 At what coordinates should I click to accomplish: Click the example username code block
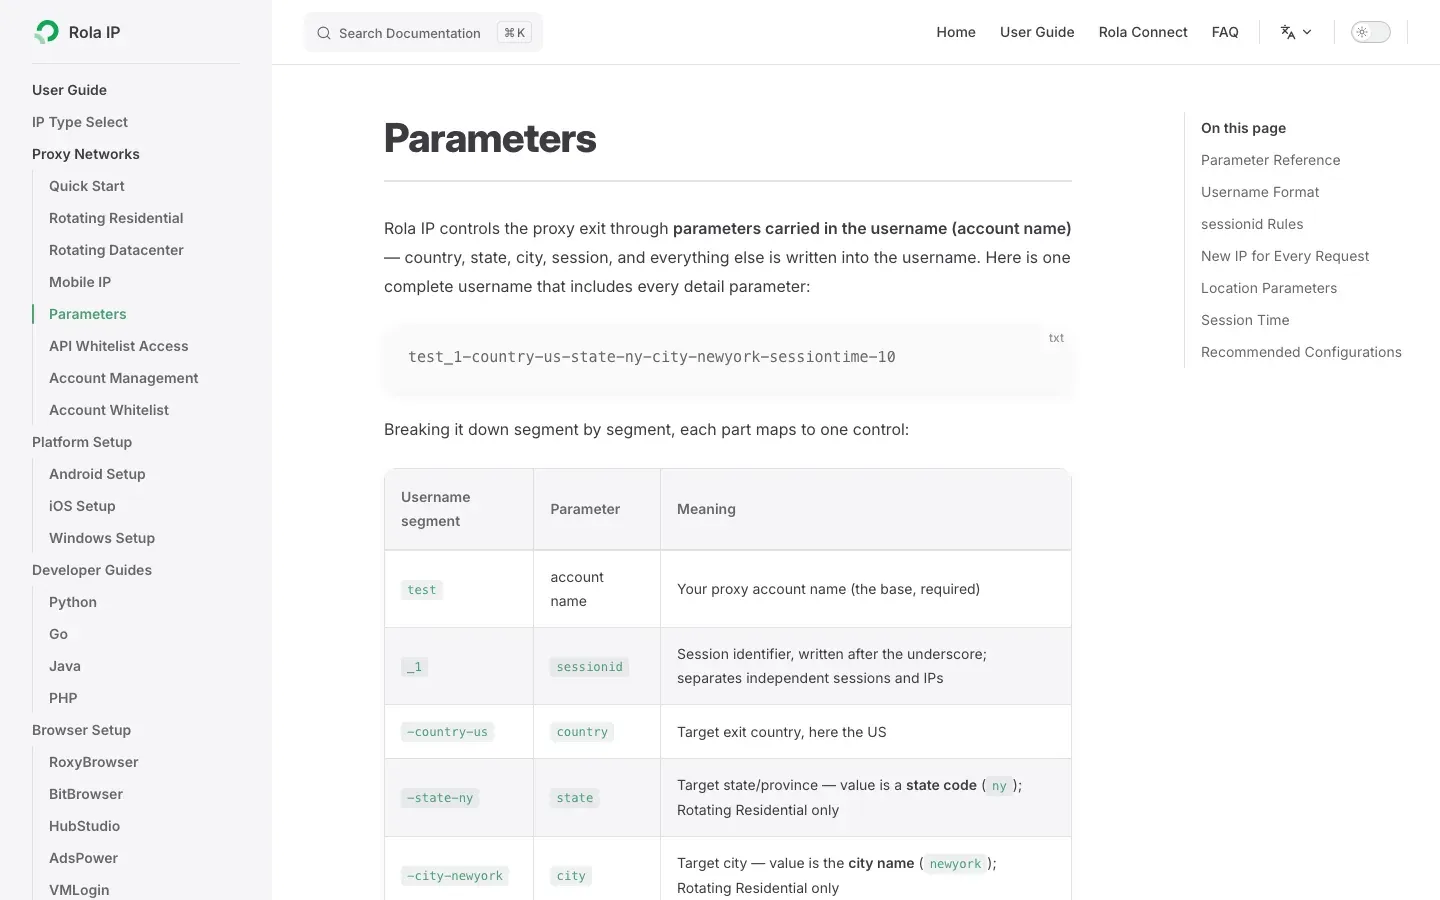coord(728,357)
